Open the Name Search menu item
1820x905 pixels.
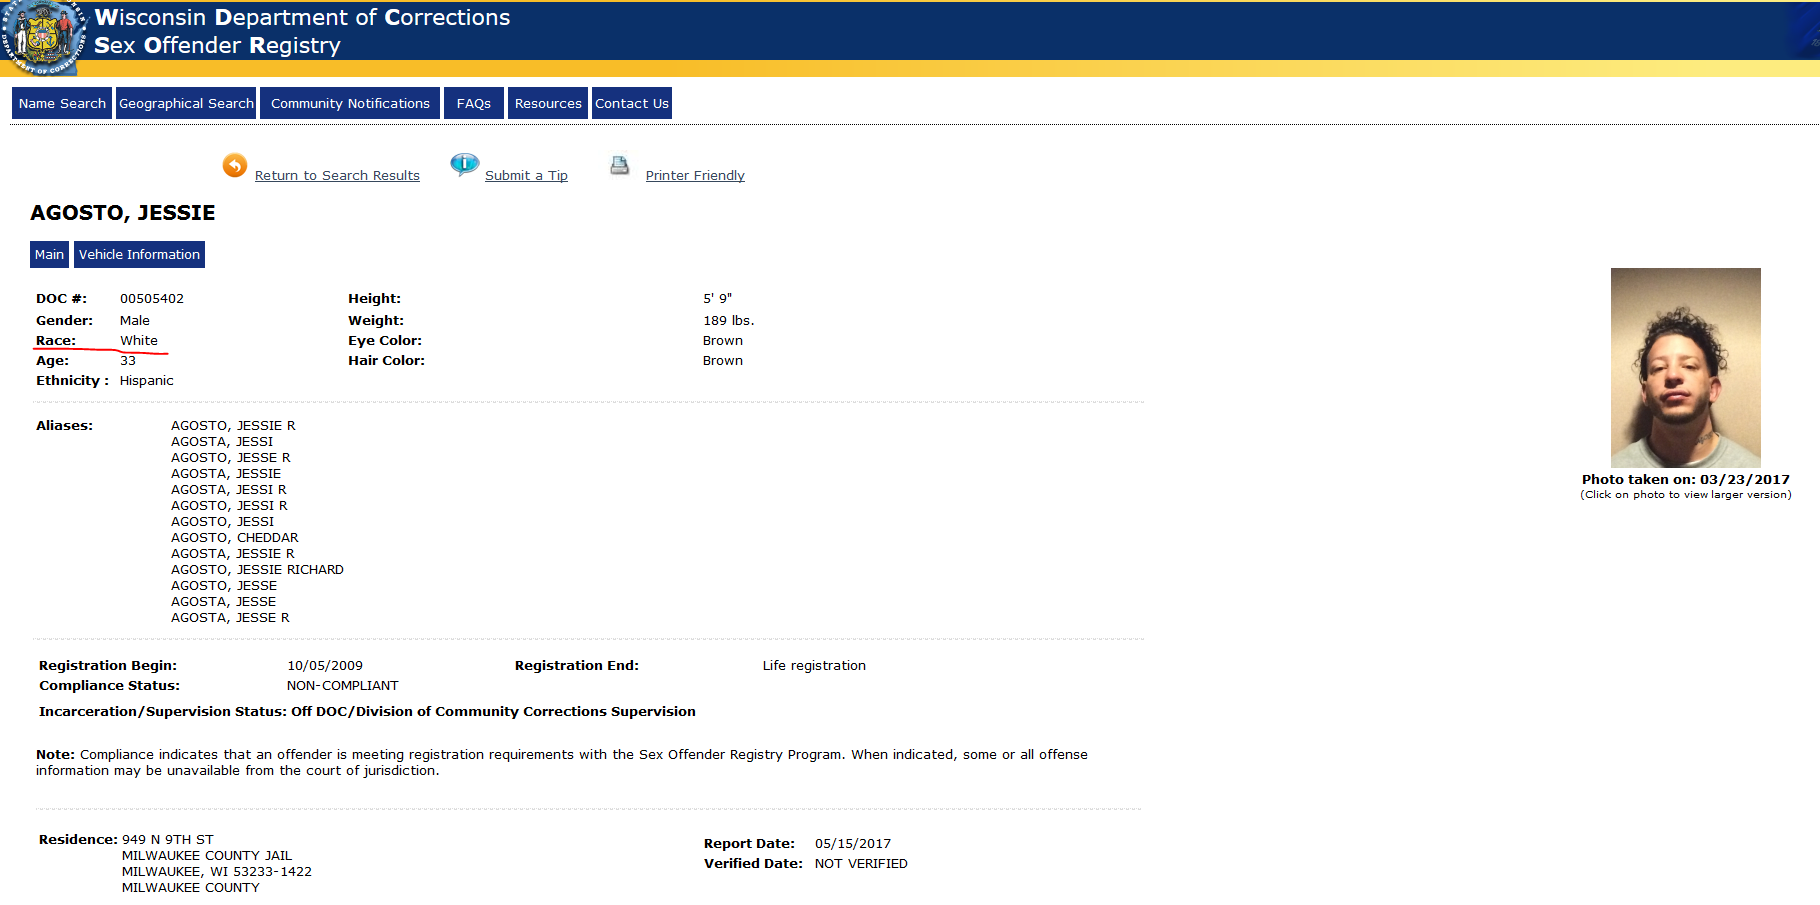tap(62, 104)
